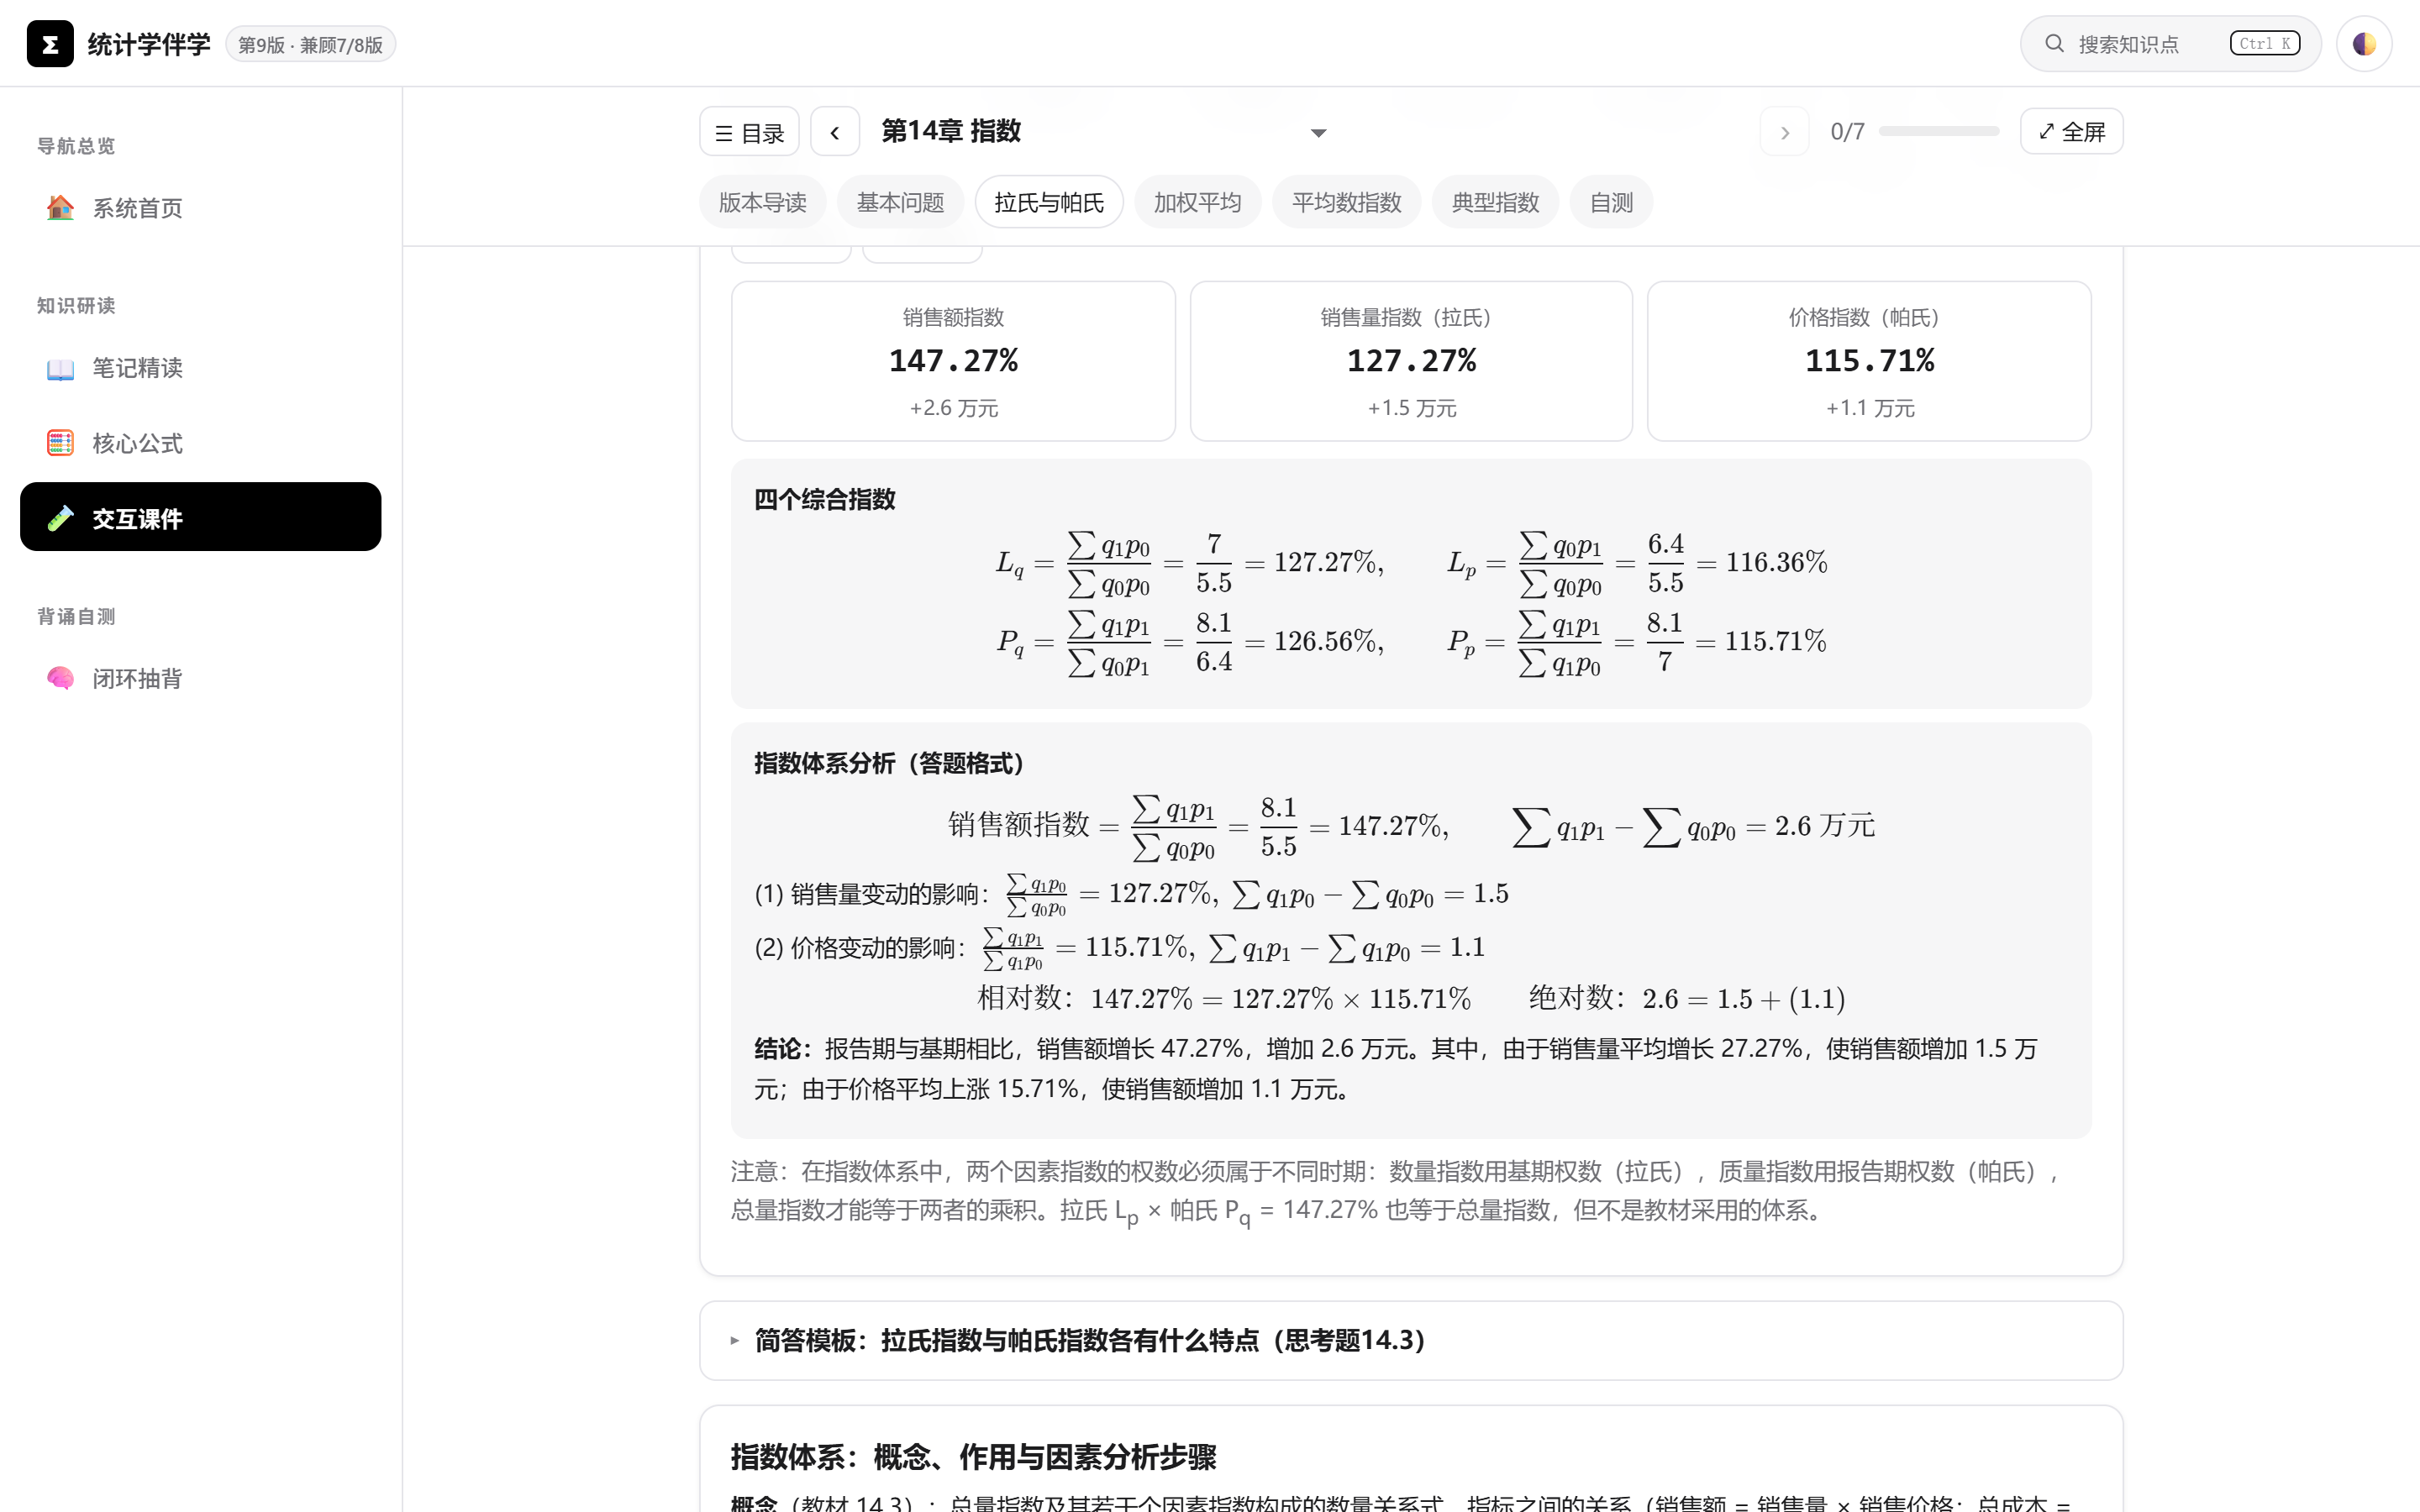The width and height of the screenshot is (2420, 1512).
Task: Switch to the 版本导读 tab
Action: [763, 202]
